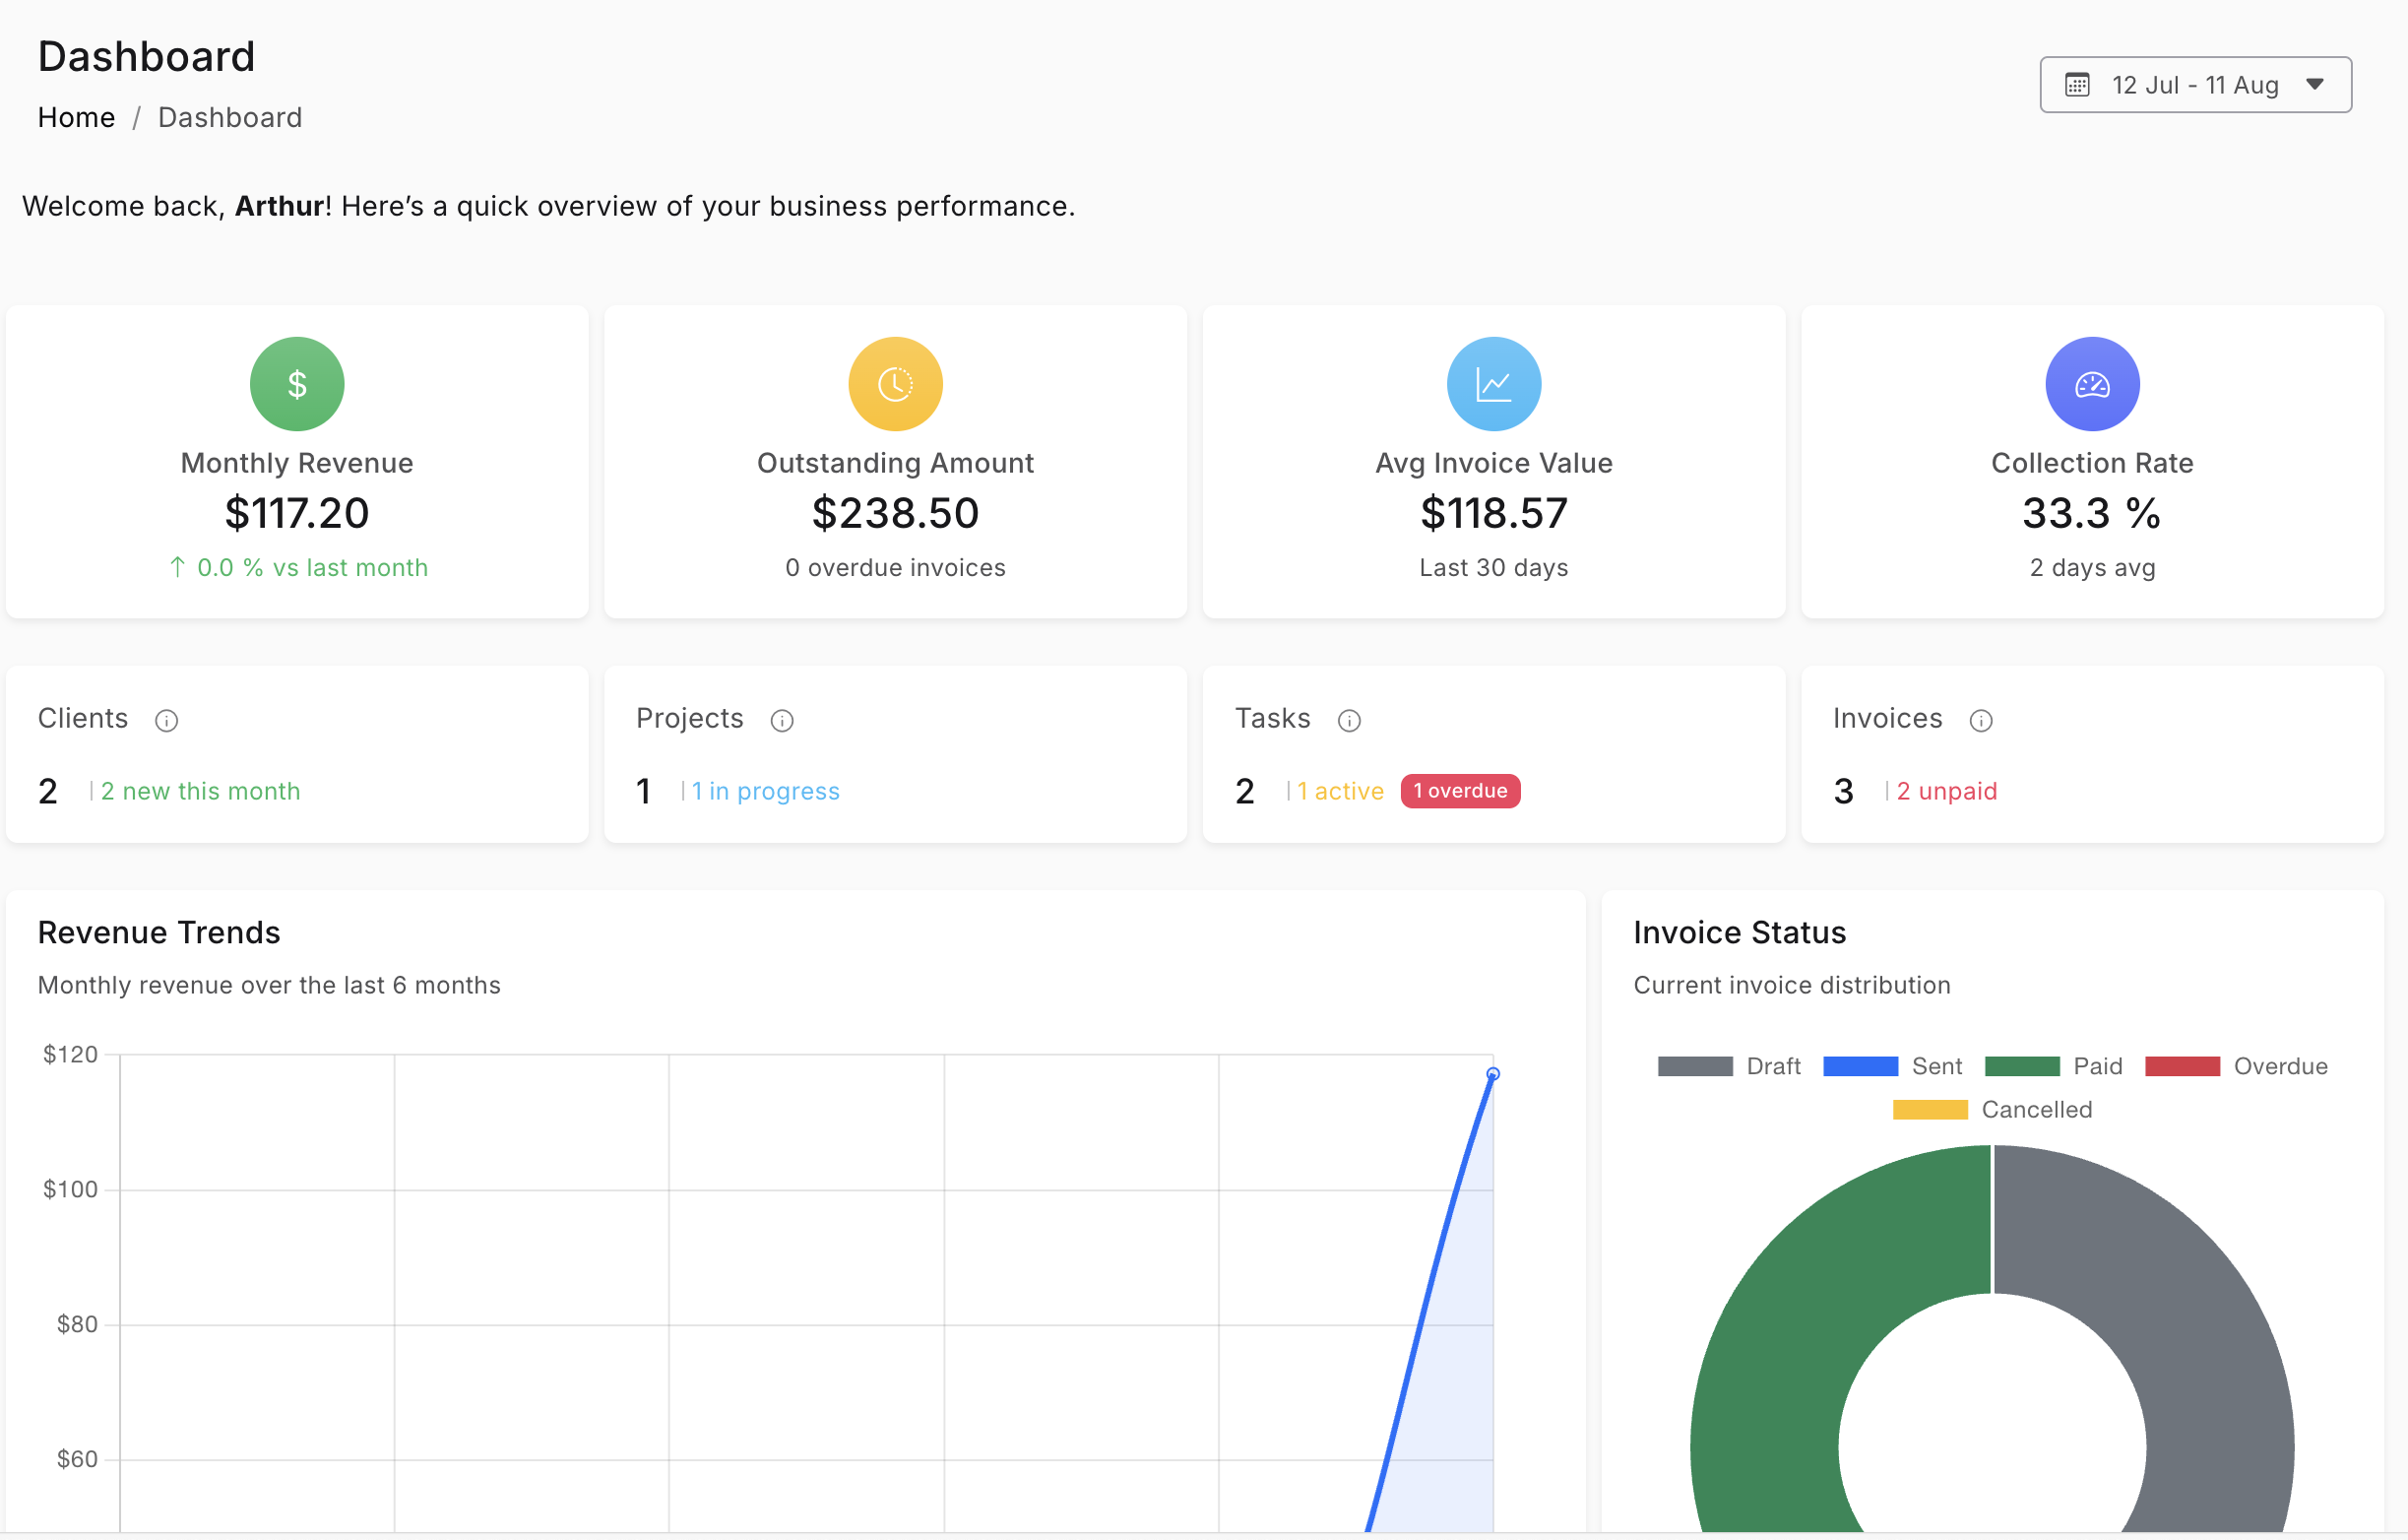The height and width of the screenshot is (1540, 2408).
Task: Click the Avg Invoice Value chart icon
Action: (x=1492, y=383)
